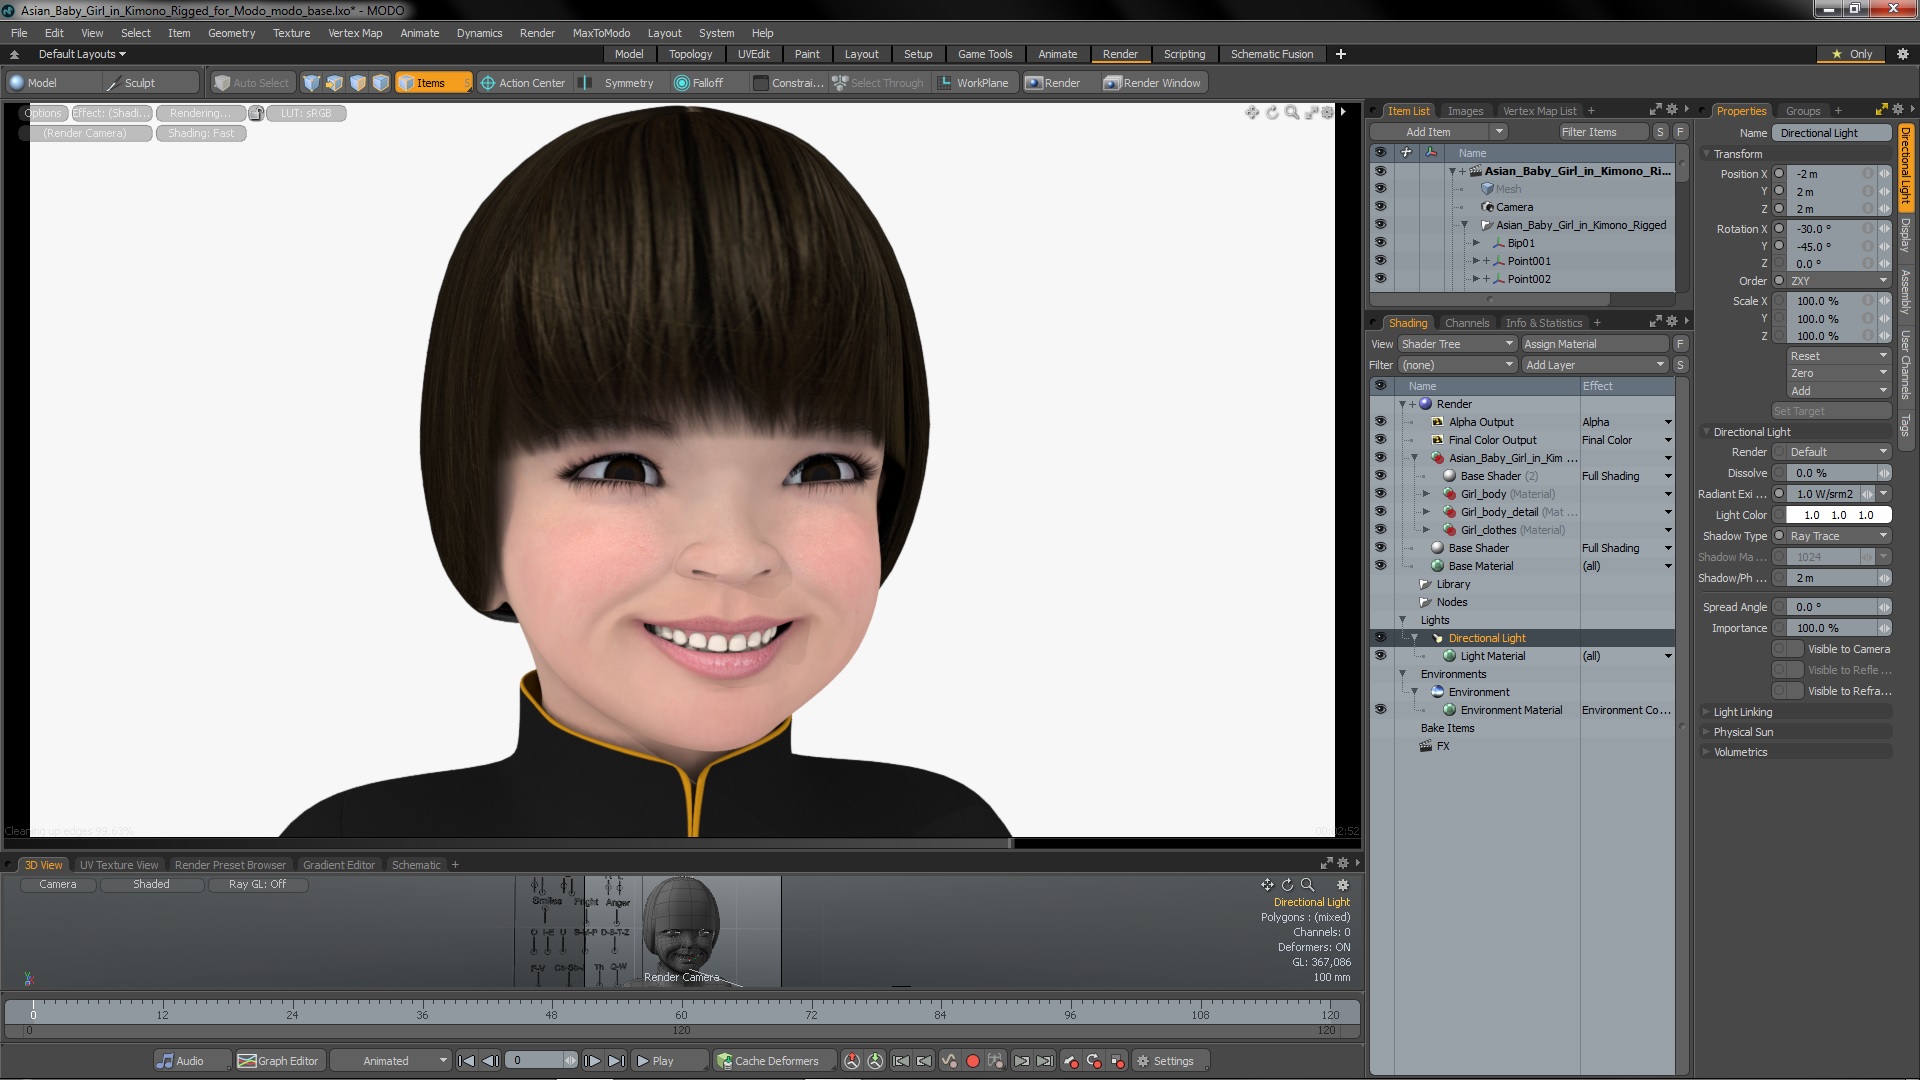Open the Dynamics menu

click(x=479, y=33)
